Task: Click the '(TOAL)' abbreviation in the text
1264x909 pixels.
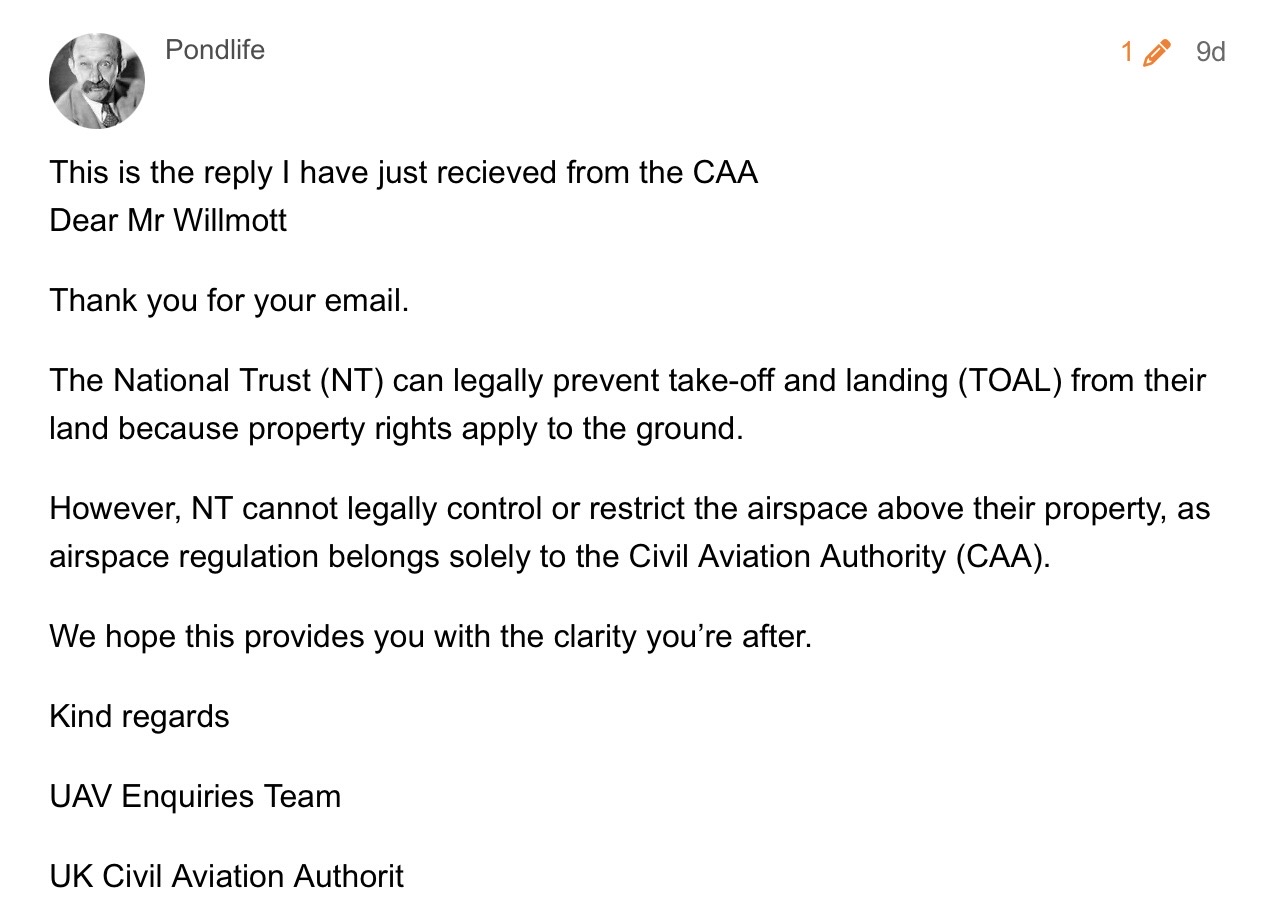Action: pos(1009,381)
